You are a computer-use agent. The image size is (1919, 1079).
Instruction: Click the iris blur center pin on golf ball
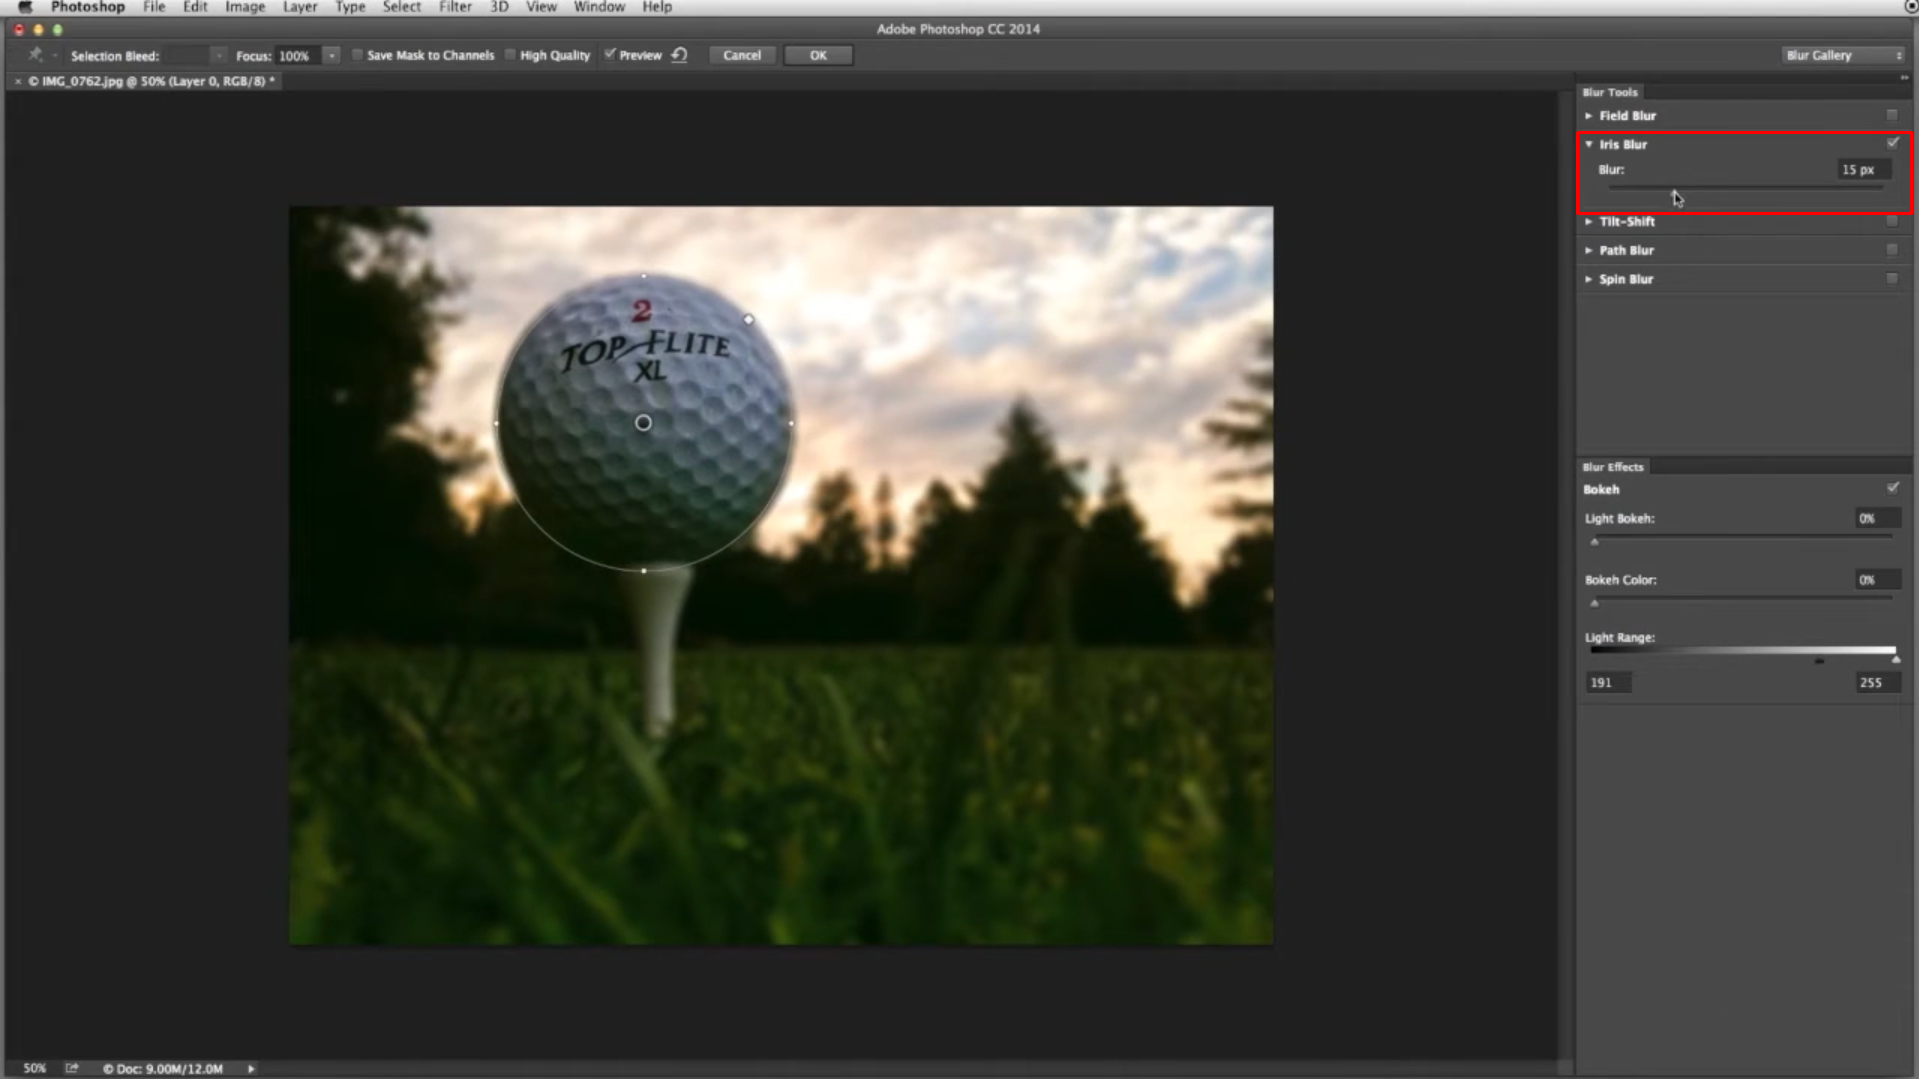tap(643, 423)
